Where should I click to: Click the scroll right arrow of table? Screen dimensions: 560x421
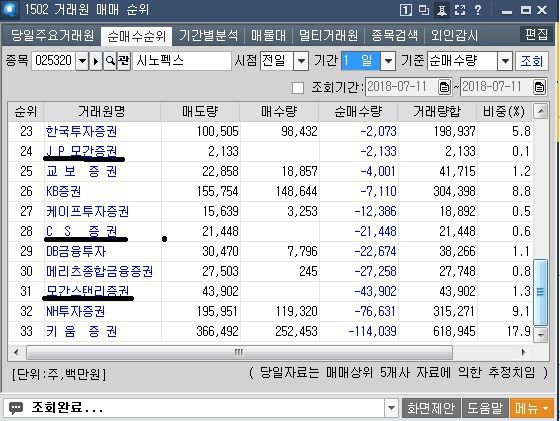click(523, 352)
